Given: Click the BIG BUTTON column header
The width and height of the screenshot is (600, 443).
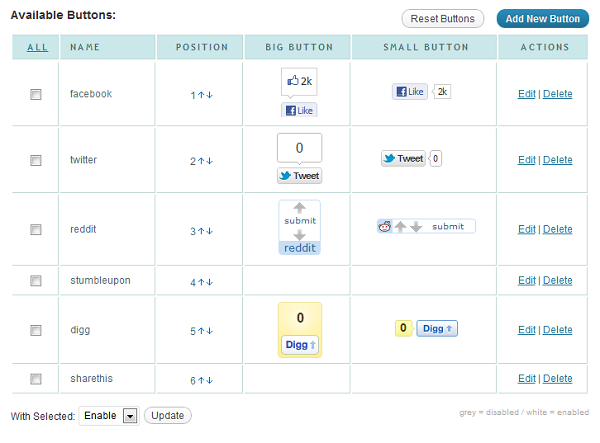Looking at the screenshot, I should point(299,47).
